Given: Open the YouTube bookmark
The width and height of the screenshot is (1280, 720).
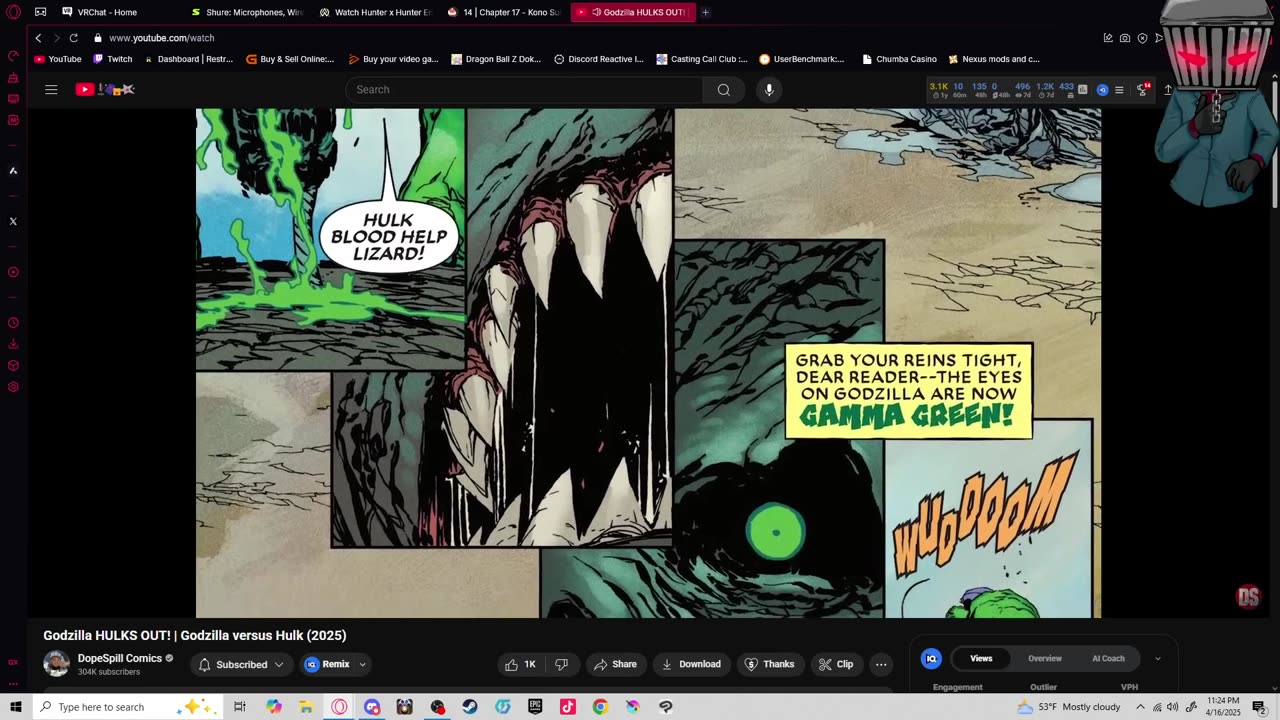Looking at the screenshot, I should 58,59.
